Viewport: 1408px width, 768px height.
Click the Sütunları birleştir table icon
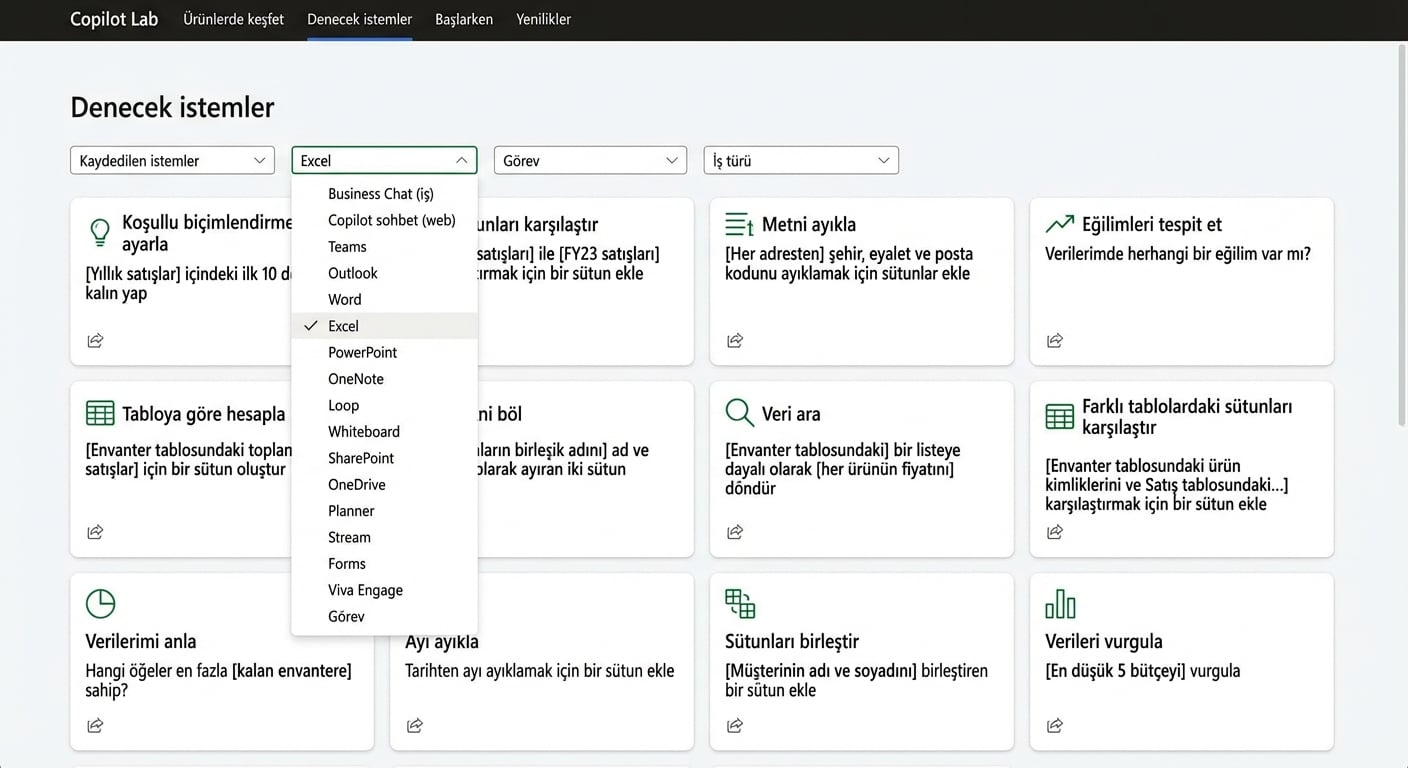[x=740, y=604]
